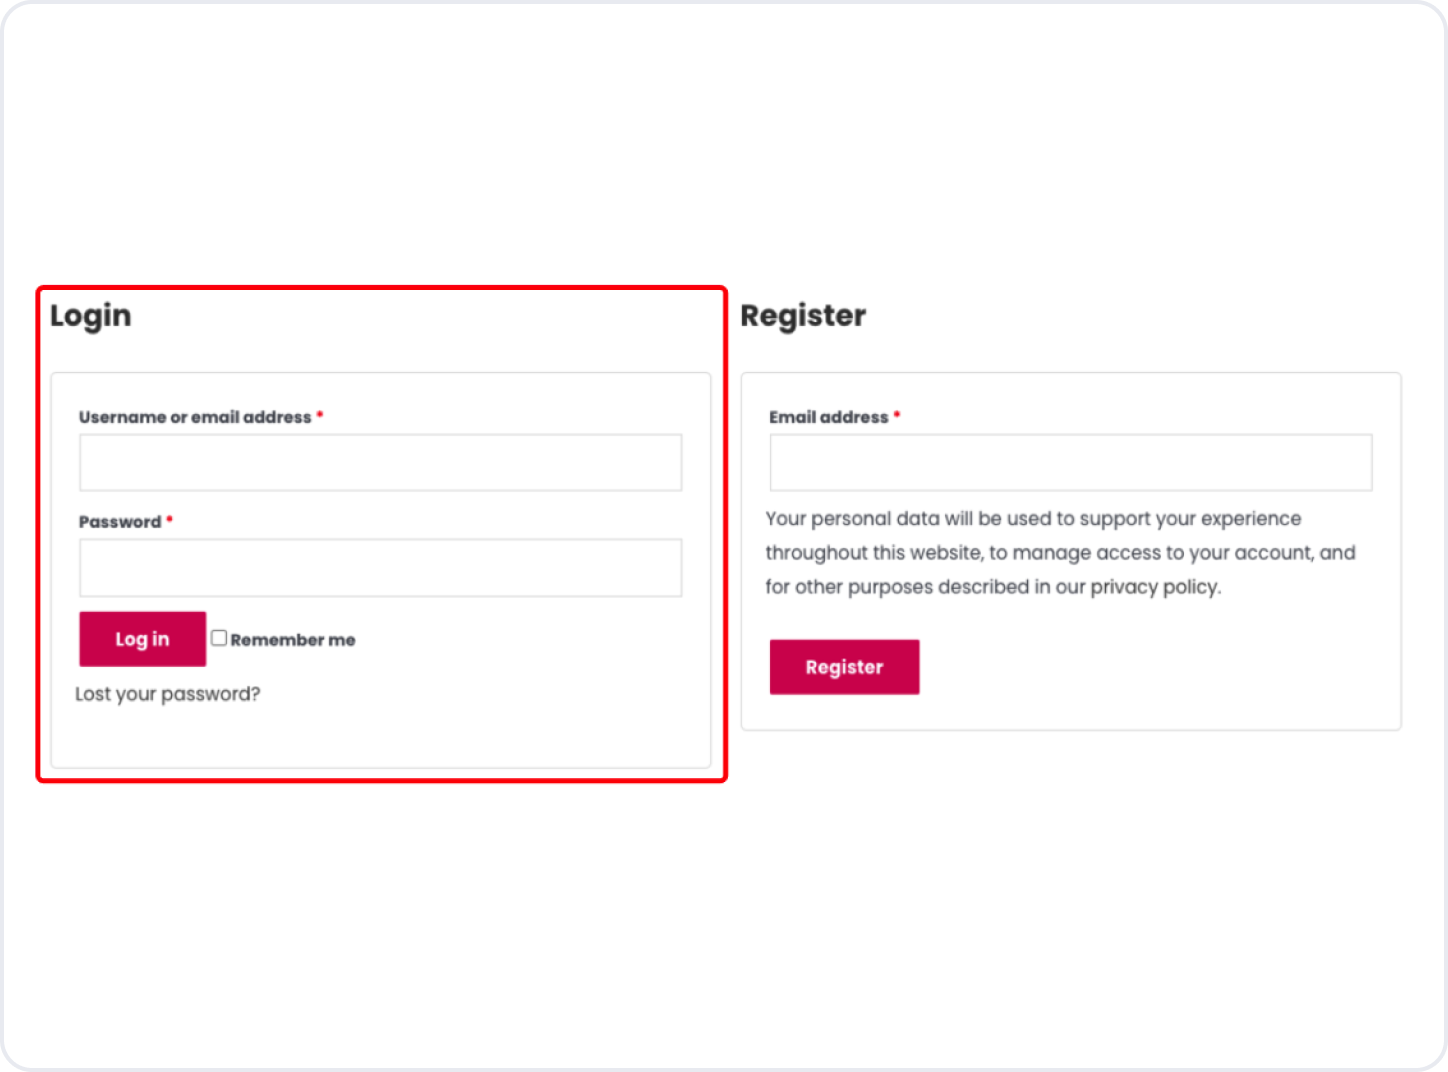Focus the Password field in Login form
This screenshot has width=1448, height=1072.
[x=380, y=568]
